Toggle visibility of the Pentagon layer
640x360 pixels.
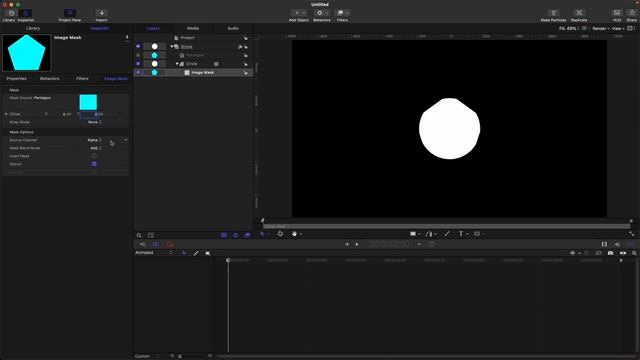coord(138,55)
